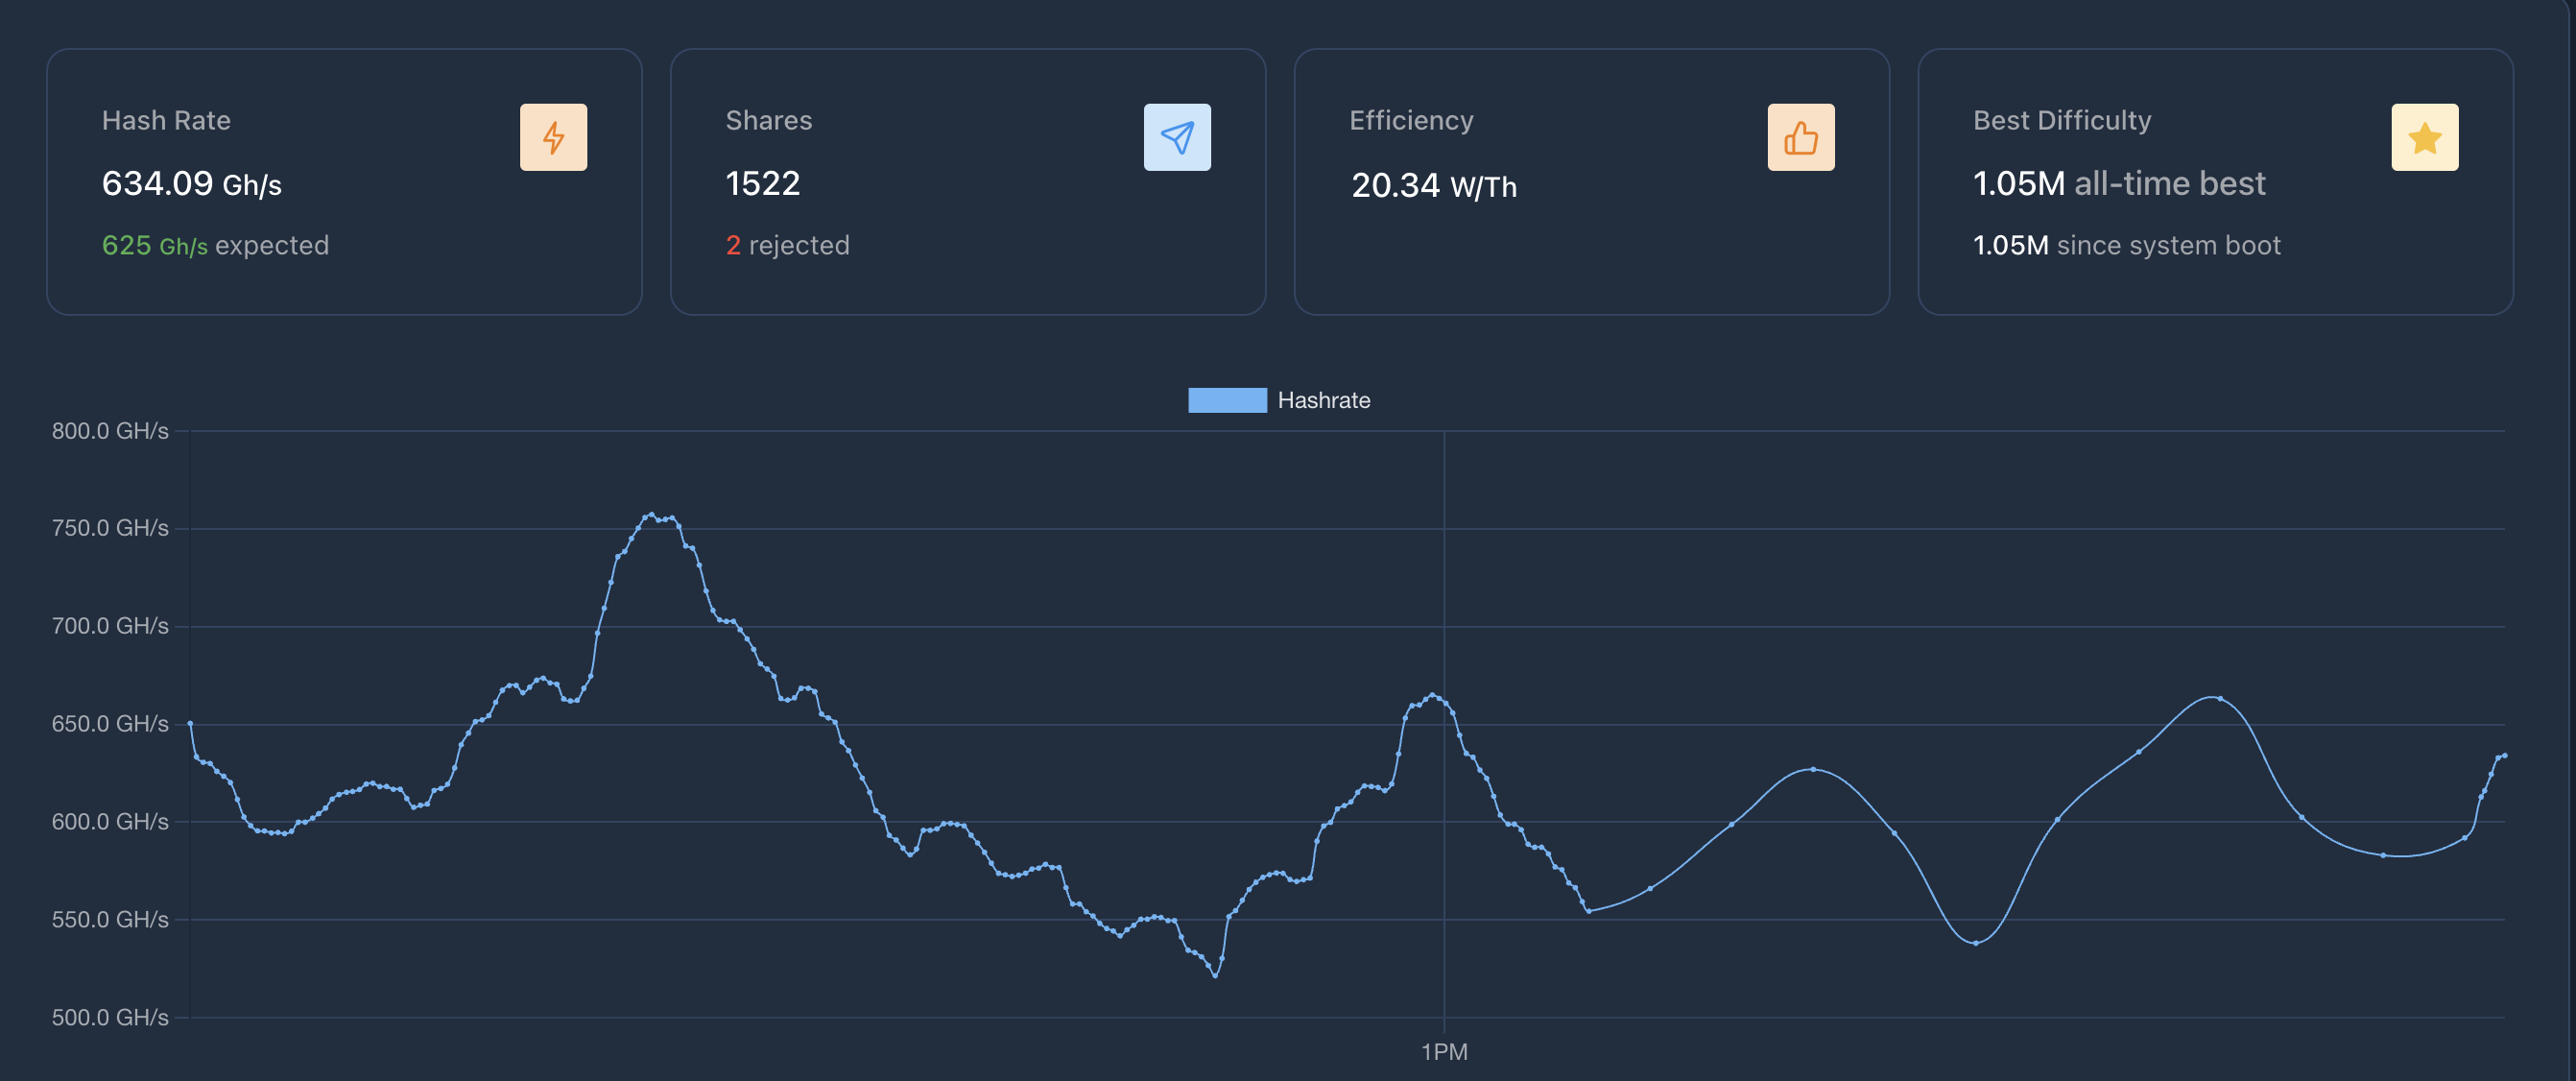Click the "2 rejected" shares text
The height and width of the screenshot is (1081, 2576).
coord(788,245)
